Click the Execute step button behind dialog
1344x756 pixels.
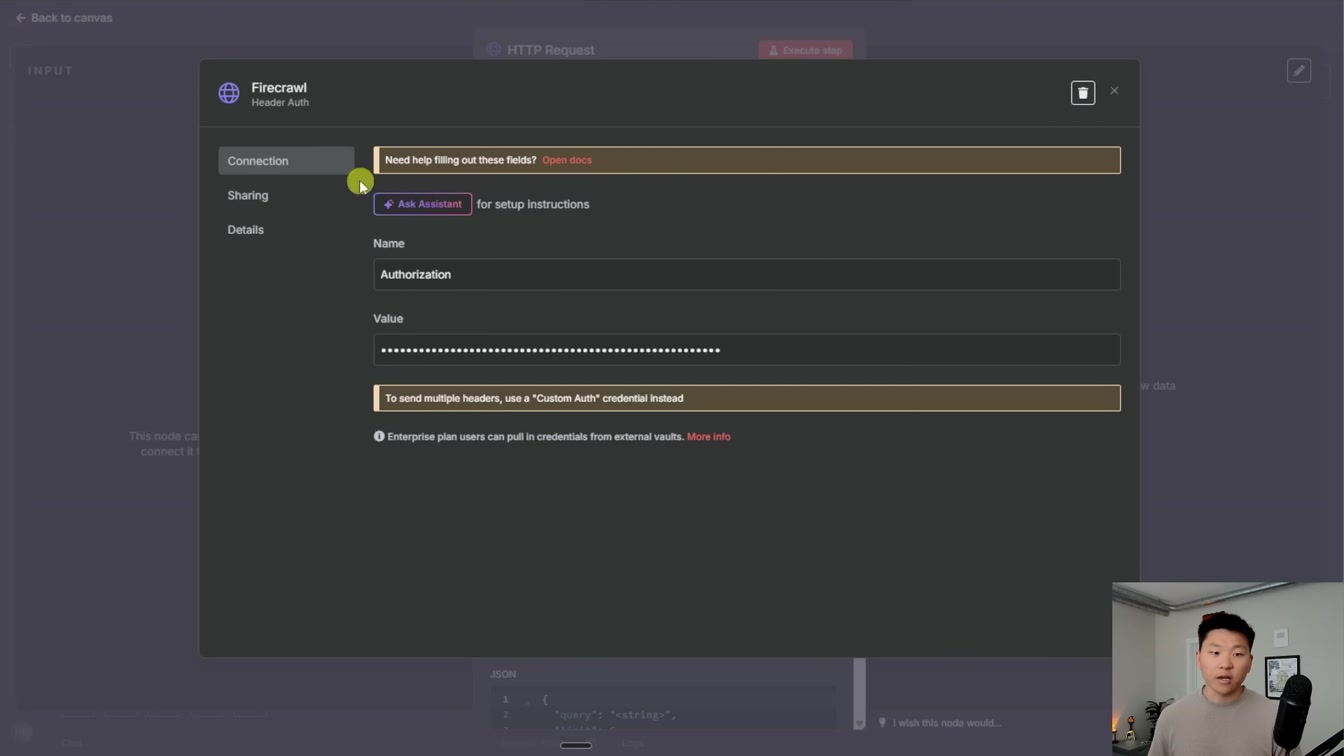(805, 50)
